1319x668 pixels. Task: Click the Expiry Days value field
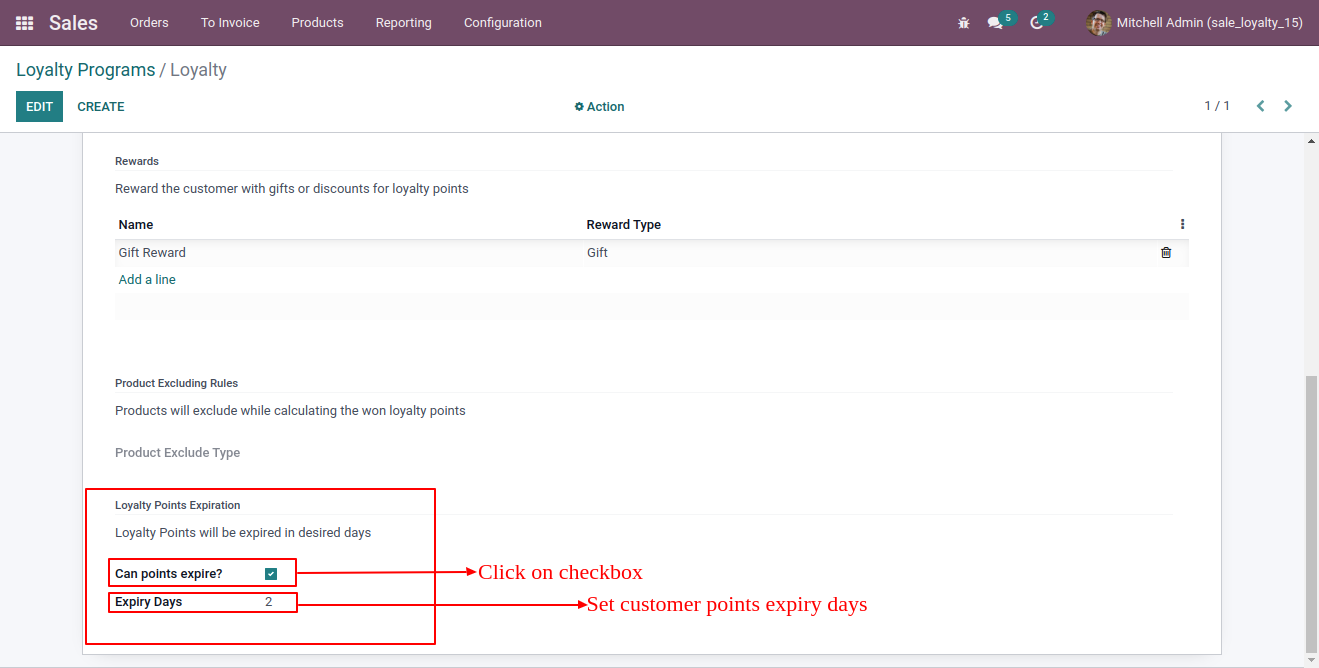pos(269,602)
